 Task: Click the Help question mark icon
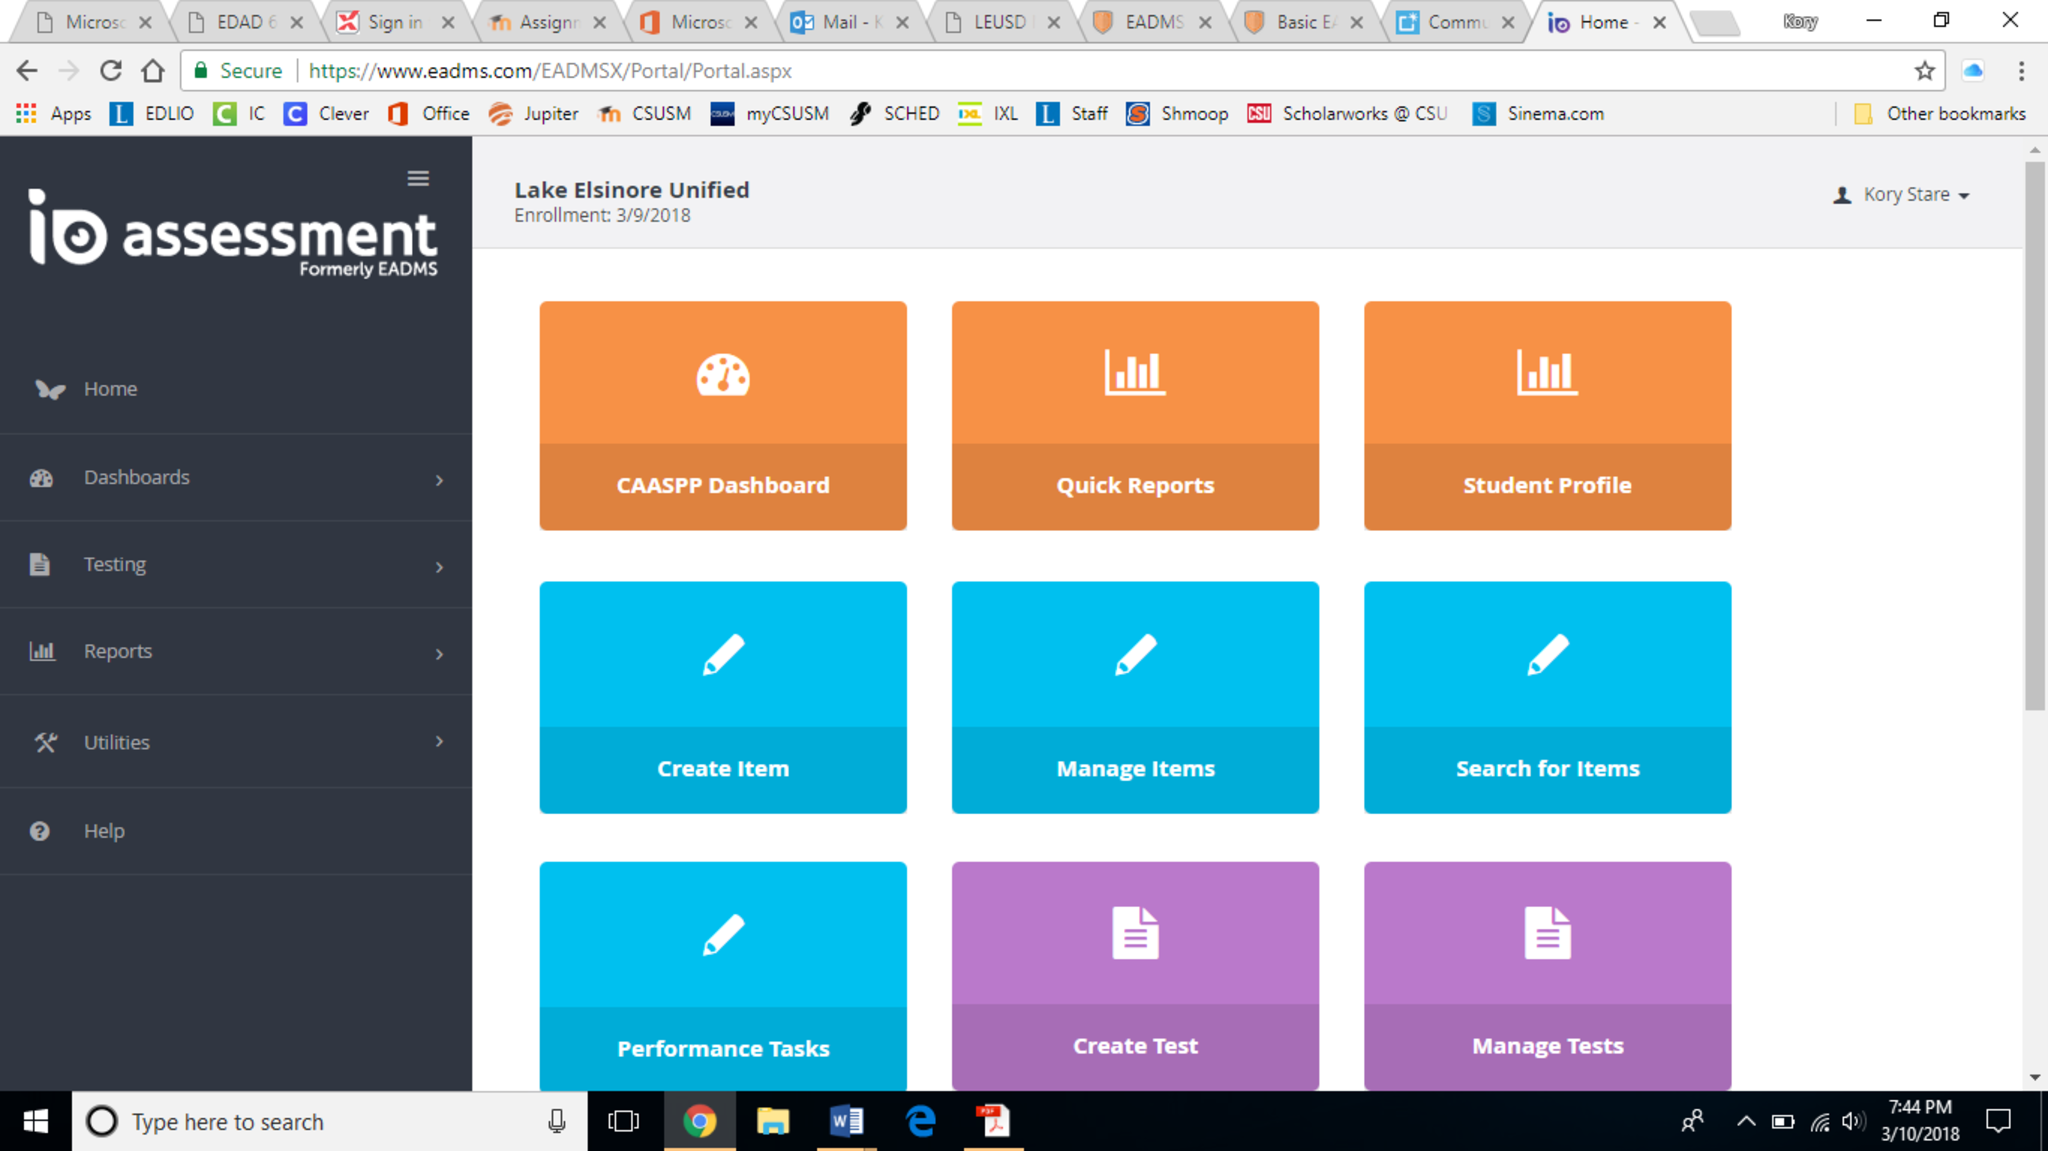pos(40,831)
